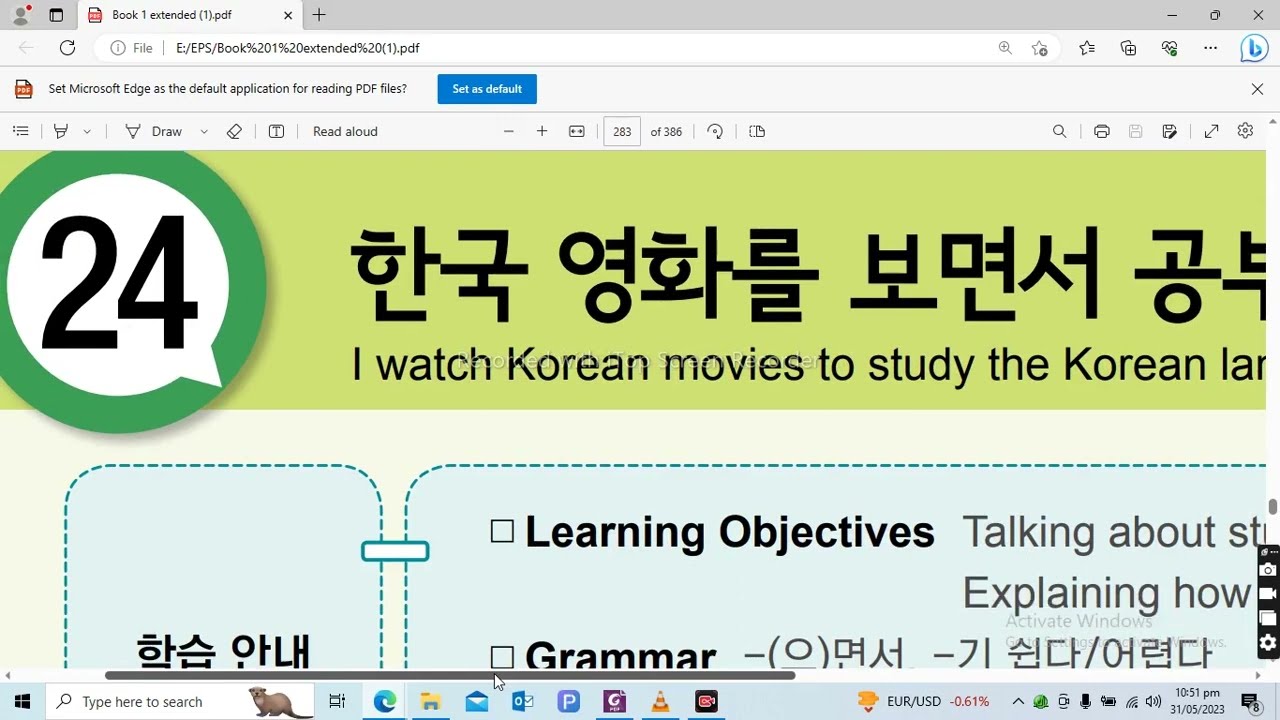Image resolution: width=1280 pixels, height=720 pixels.
Task: Open the Tab actions menu
Action: tap(56, 15)
